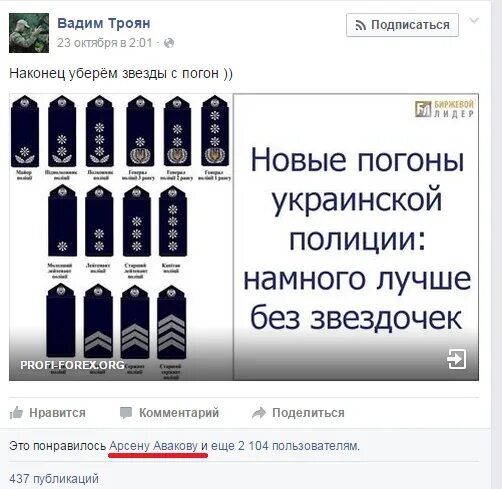Open article link about new Ukrainian police straps
This screenshot has height=489, width=502.
coord(356,237)
